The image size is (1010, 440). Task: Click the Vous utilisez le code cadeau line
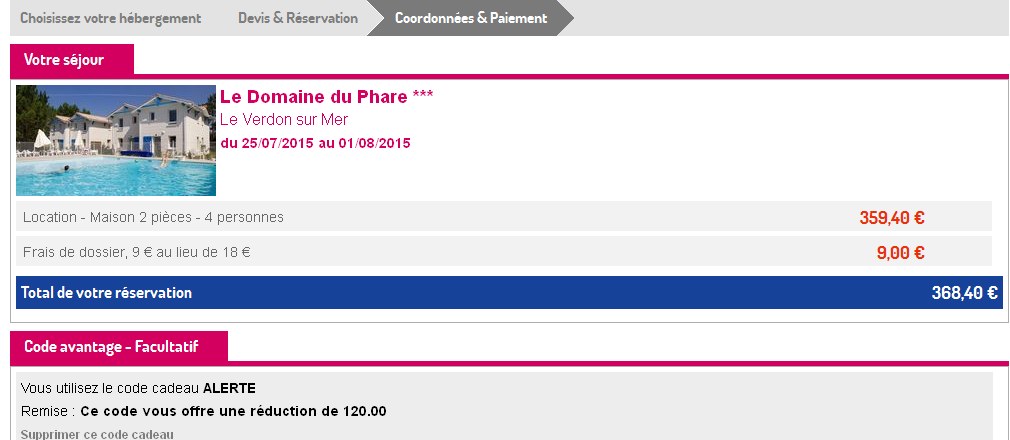tap(110, 388)
